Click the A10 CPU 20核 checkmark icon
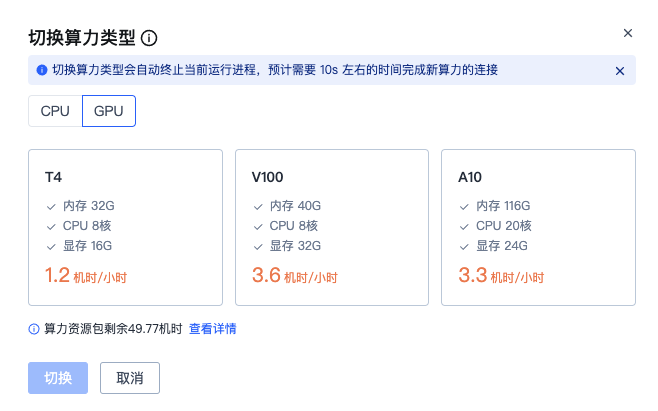Viewport: 658px width, 411px height. click(464, 226)
